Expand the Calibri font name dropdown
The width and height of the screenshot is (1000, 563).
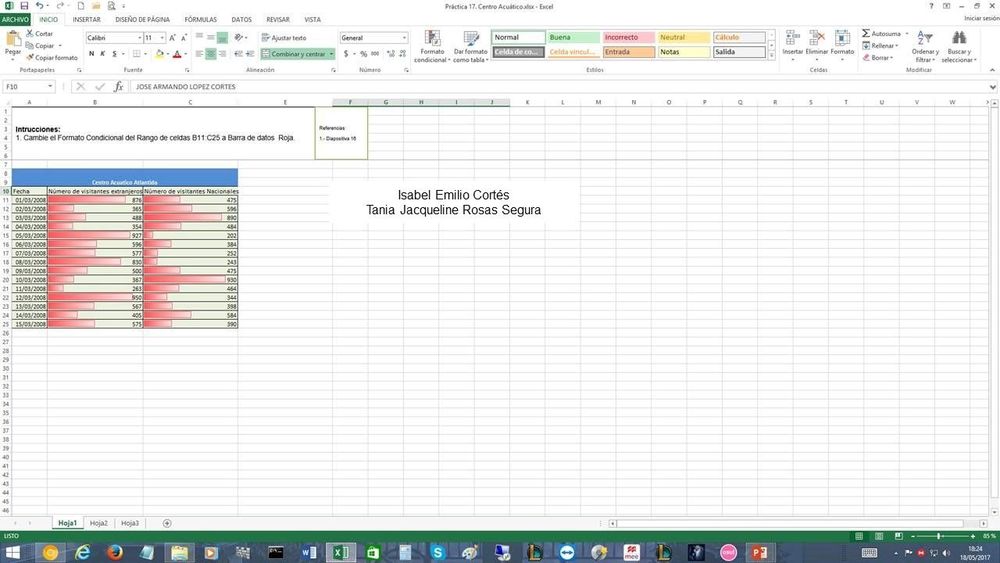pyautogui.click(x=139, y=38)
